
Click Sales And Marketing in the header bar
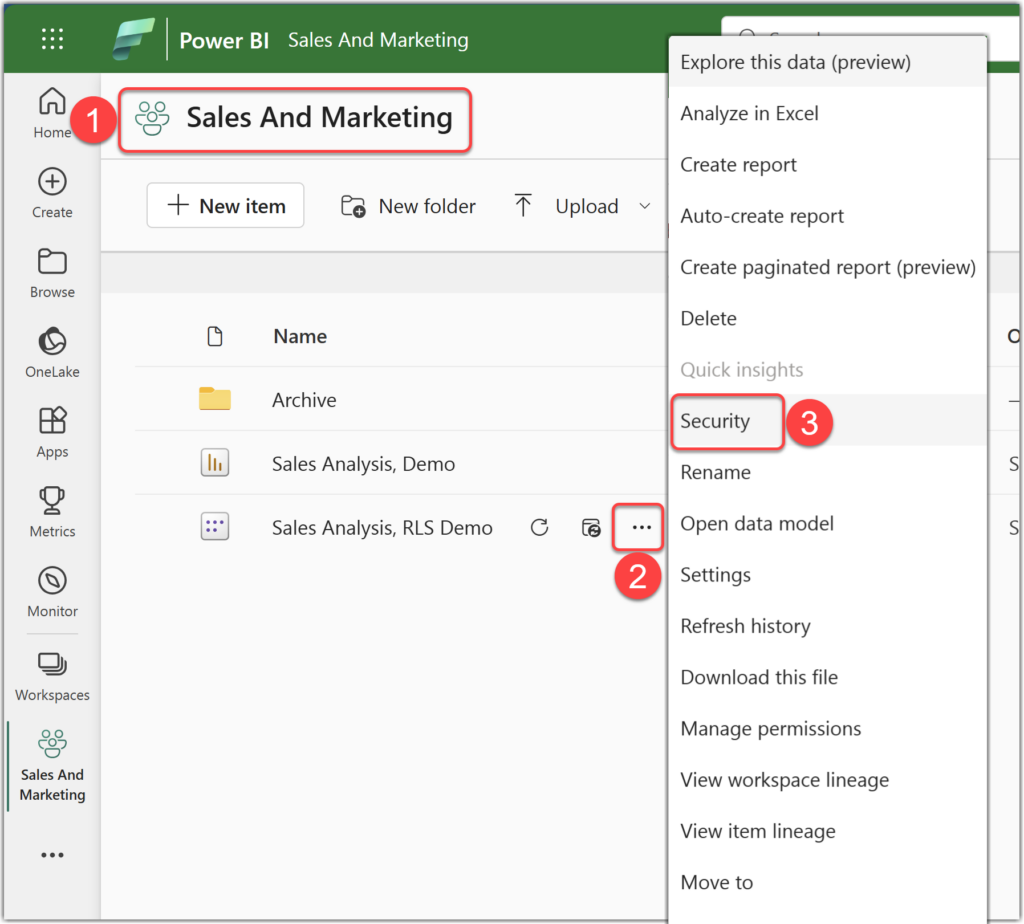[378, 40]
